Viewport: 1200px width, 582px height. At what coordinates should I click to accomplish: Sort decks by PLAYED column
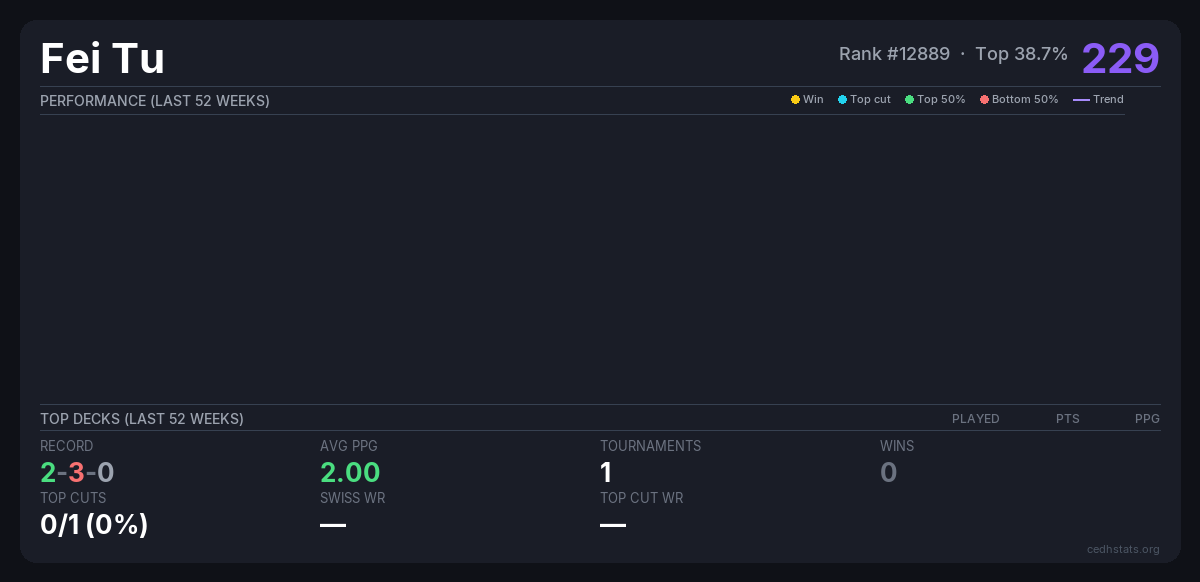pyautogui.click(x=975, y=419)
